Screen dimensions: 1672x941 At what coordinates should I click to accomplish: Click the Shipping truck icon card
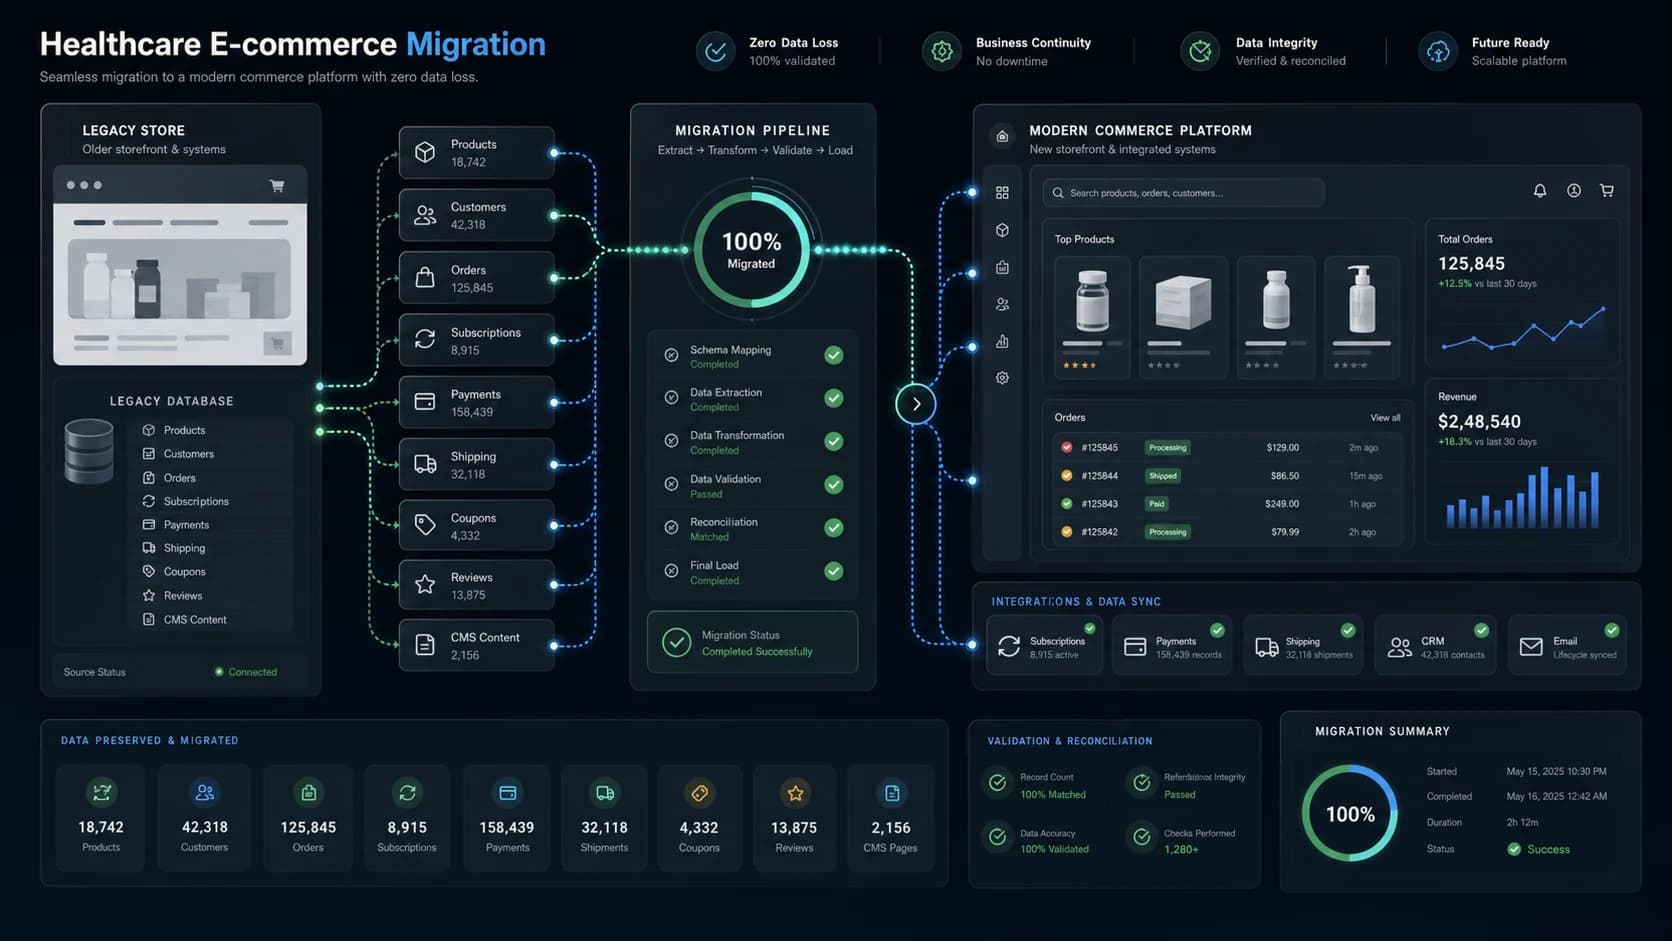pos(476,464)
